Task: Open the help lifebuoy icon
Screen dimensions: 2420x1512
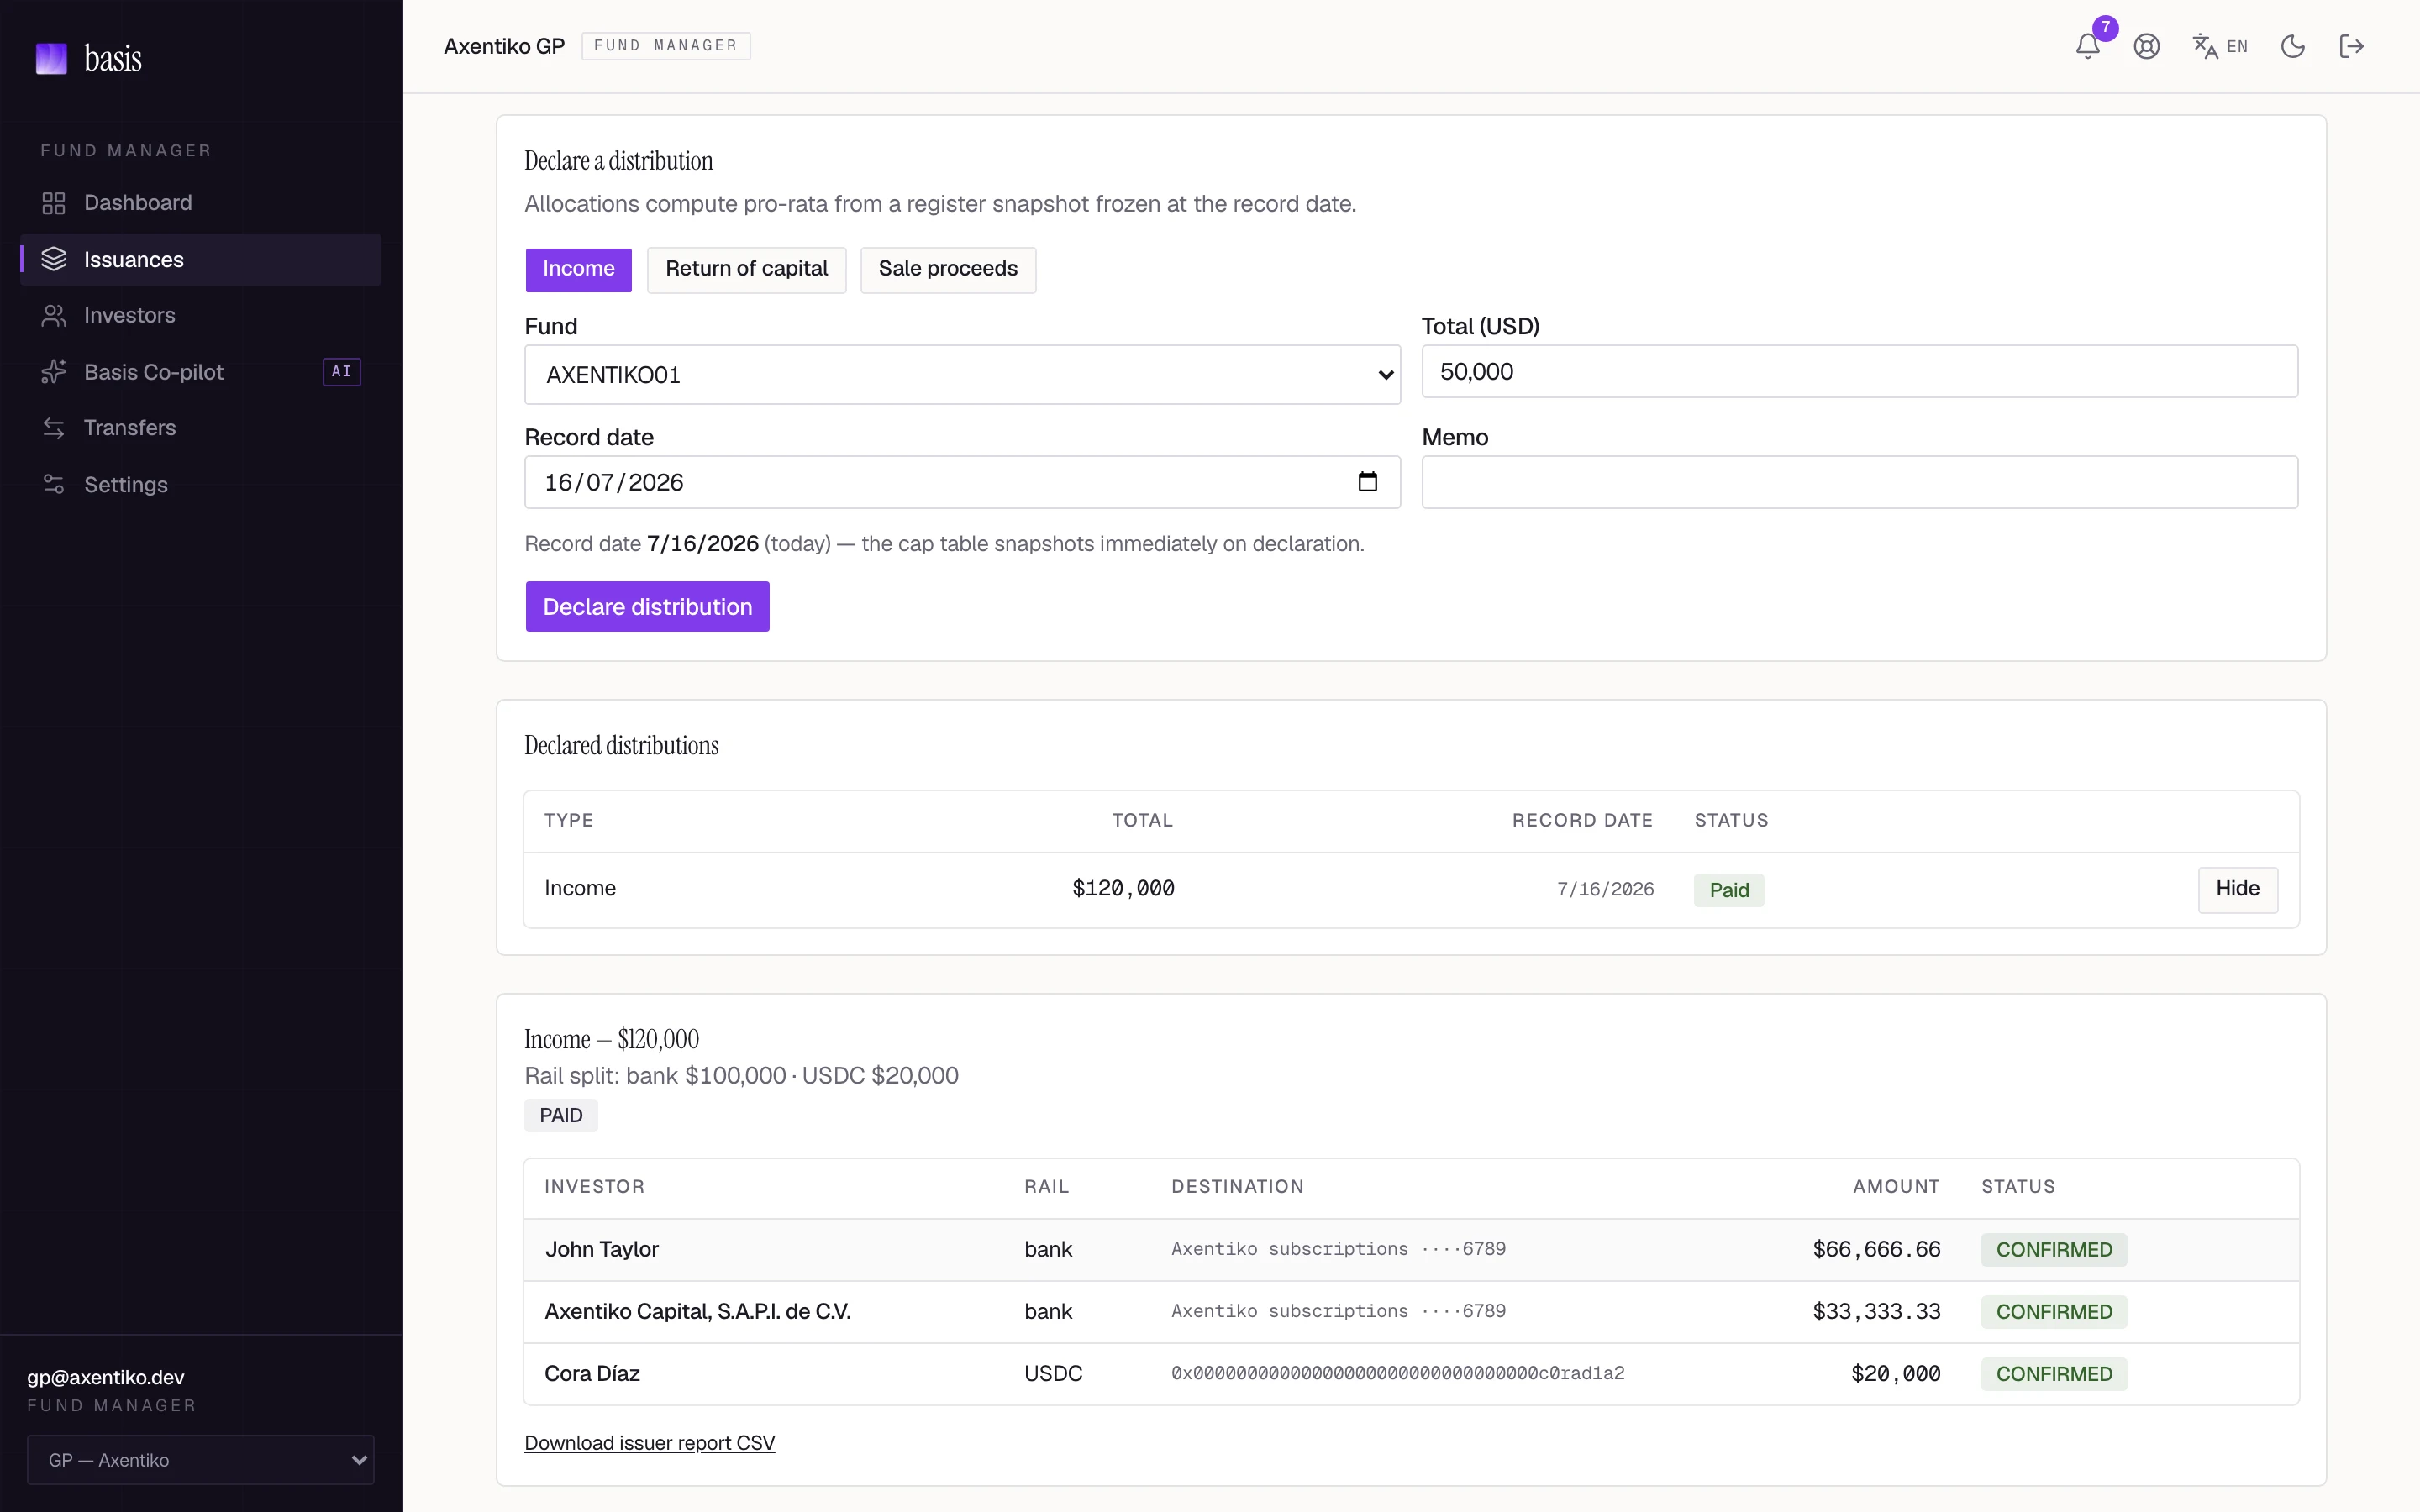Action: point(2146,46)
